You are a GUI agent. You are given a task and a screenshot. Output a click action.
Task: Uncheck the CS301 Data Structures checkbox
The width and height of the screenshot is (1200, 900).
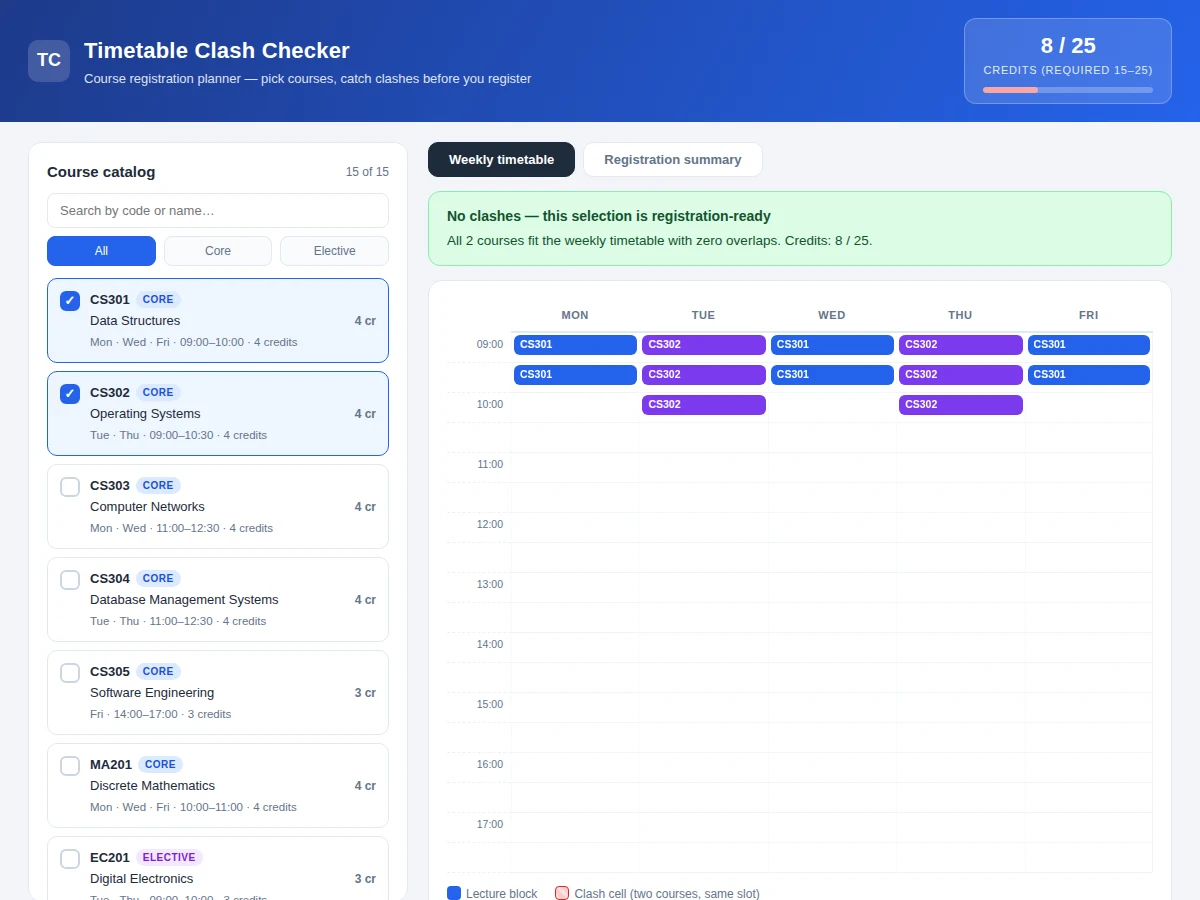coord(70,301)
